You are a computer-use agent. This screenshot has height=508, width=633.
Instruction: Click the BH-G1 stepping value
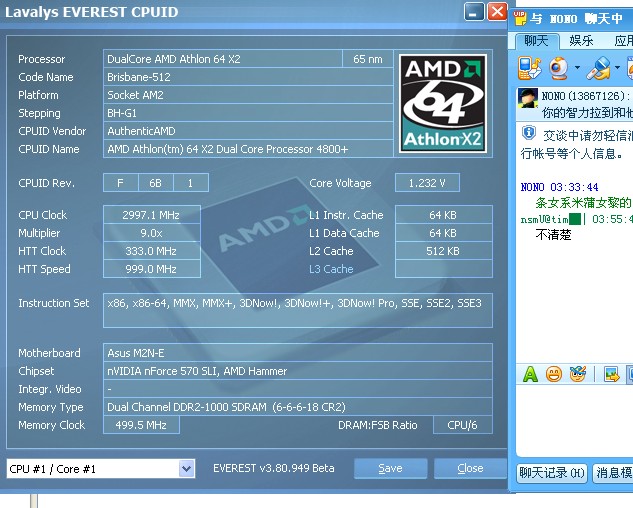[x=248, y=113]
